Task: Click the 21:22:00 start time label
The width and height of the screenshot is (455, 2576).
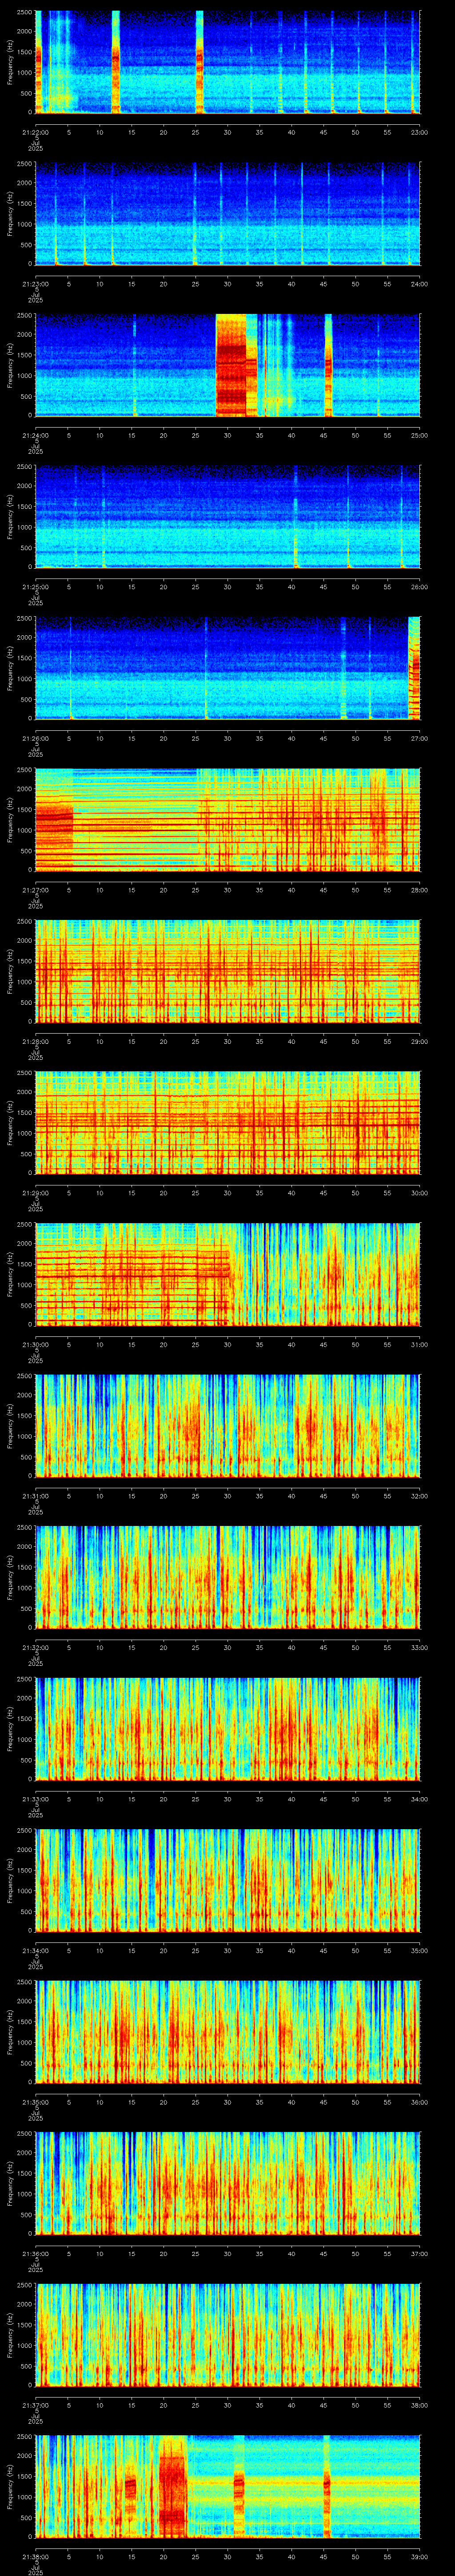Action: point(35,132)
